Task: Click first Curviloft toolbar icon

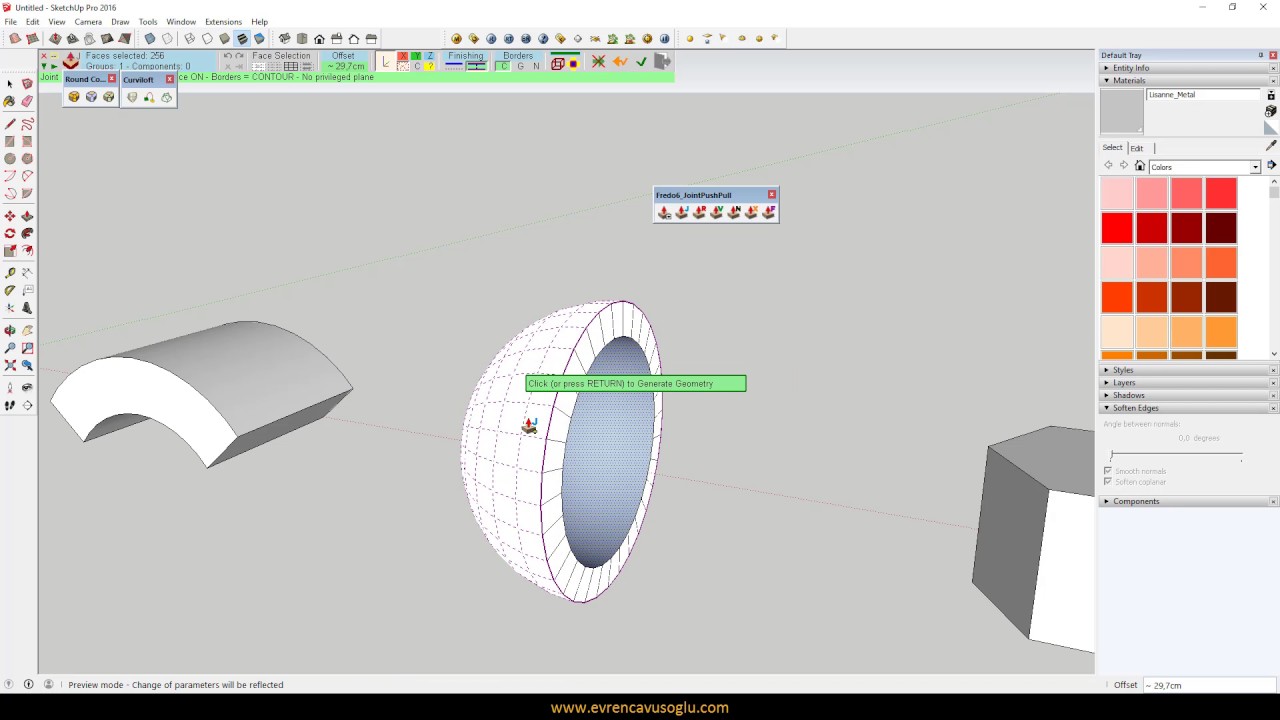Action: click(x=132, y=97)
